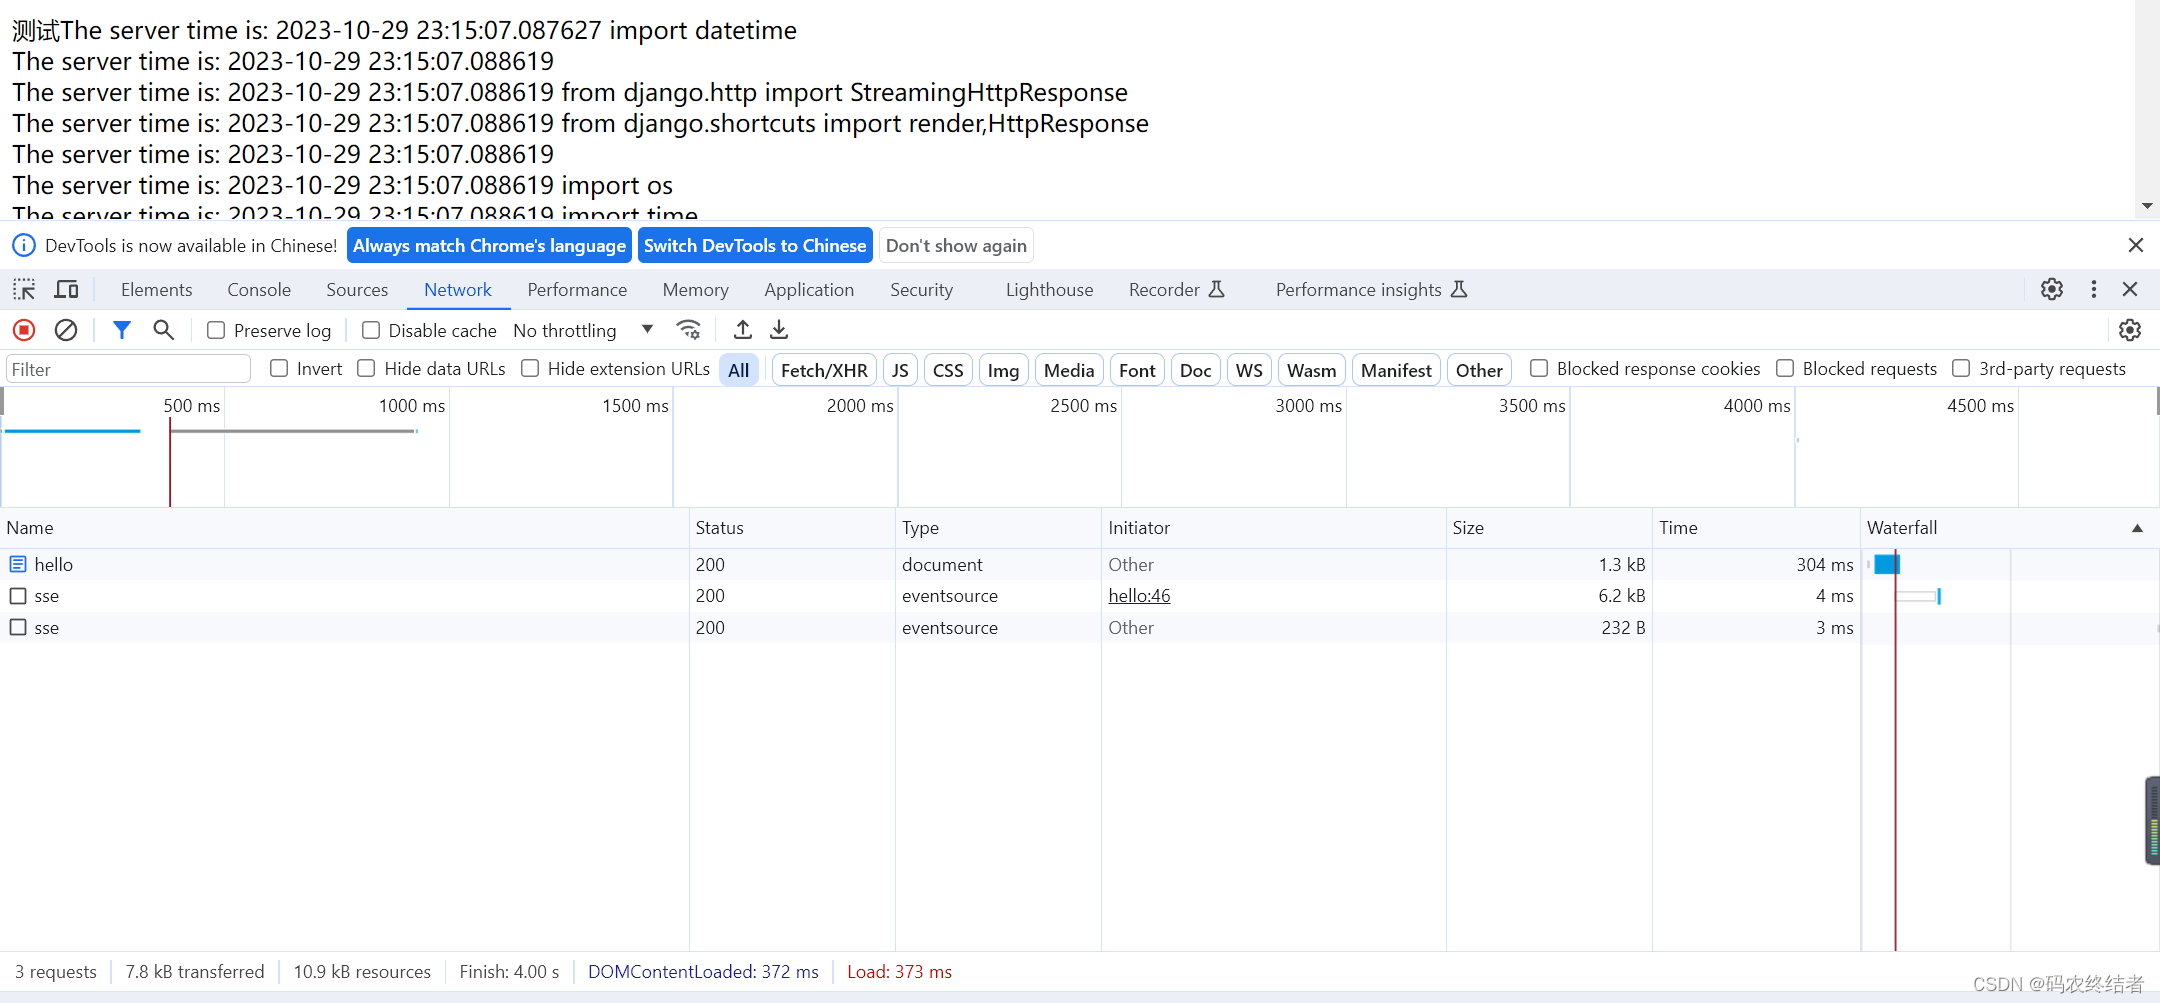The height and width of the screenshot is (1003, 2160).
Task: Select the inspect element tool
Action: pyautogui.click(x=22, y=289)
